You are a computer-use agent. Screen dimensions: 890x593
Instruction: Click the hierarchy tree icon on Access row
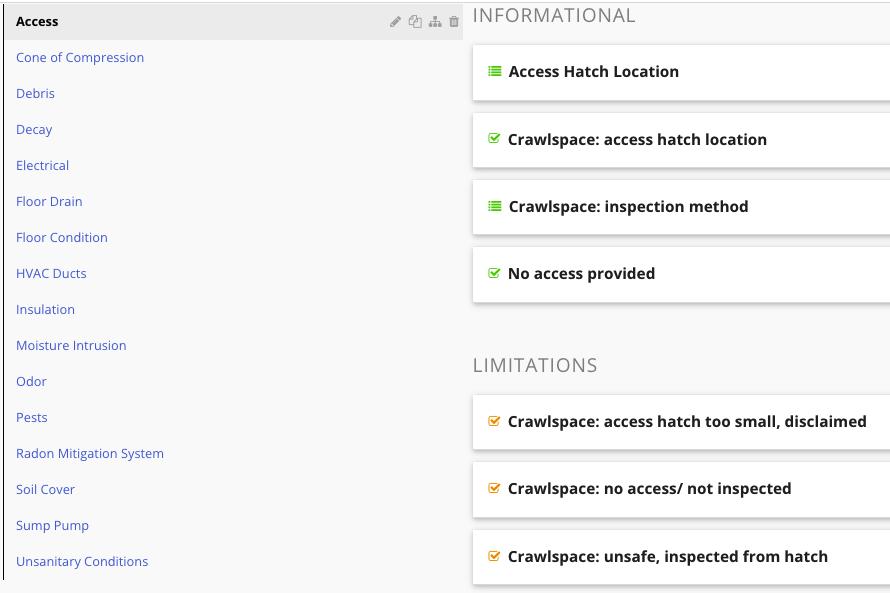click(x=435, y=22)
